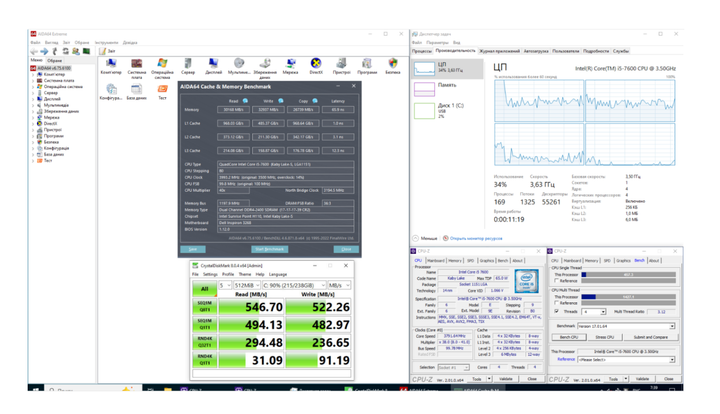Open the resource monitor link in Task Manager

coord(476,239)
